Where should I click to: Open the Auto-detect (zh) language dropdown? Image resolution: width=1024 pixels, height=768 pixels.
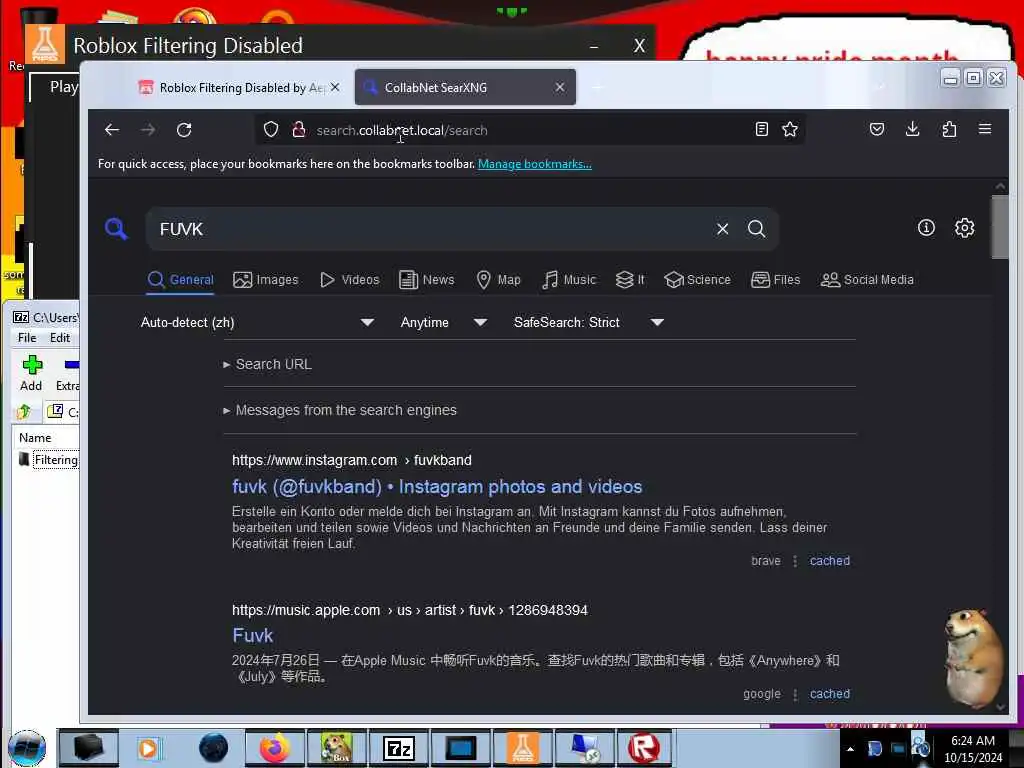click(257, 322)
